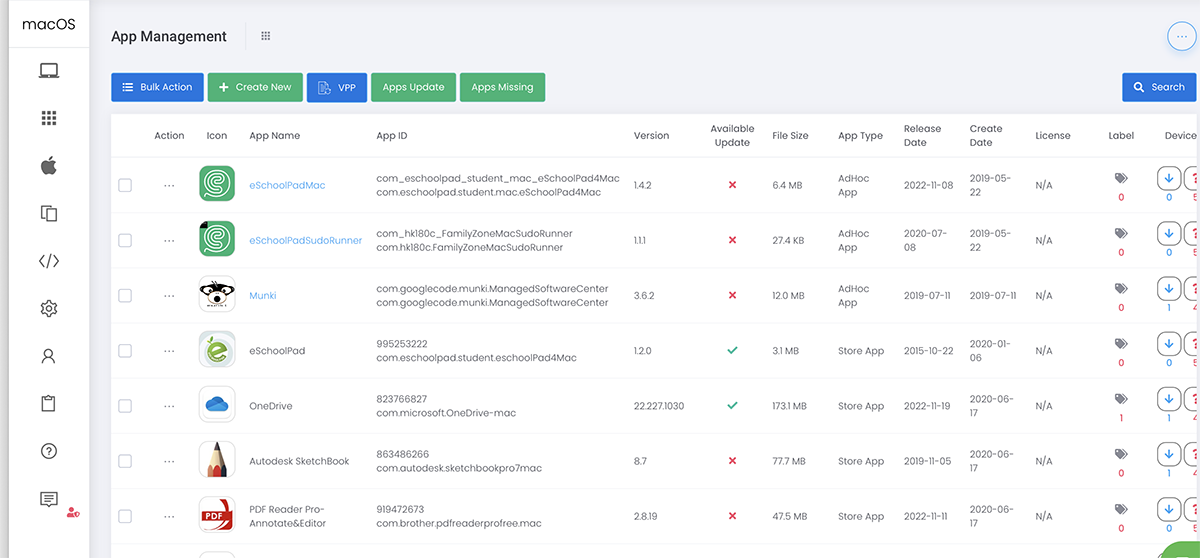Open the code brackets sidebar icon
1200x558 pixels.
click(x=49, y=261)
